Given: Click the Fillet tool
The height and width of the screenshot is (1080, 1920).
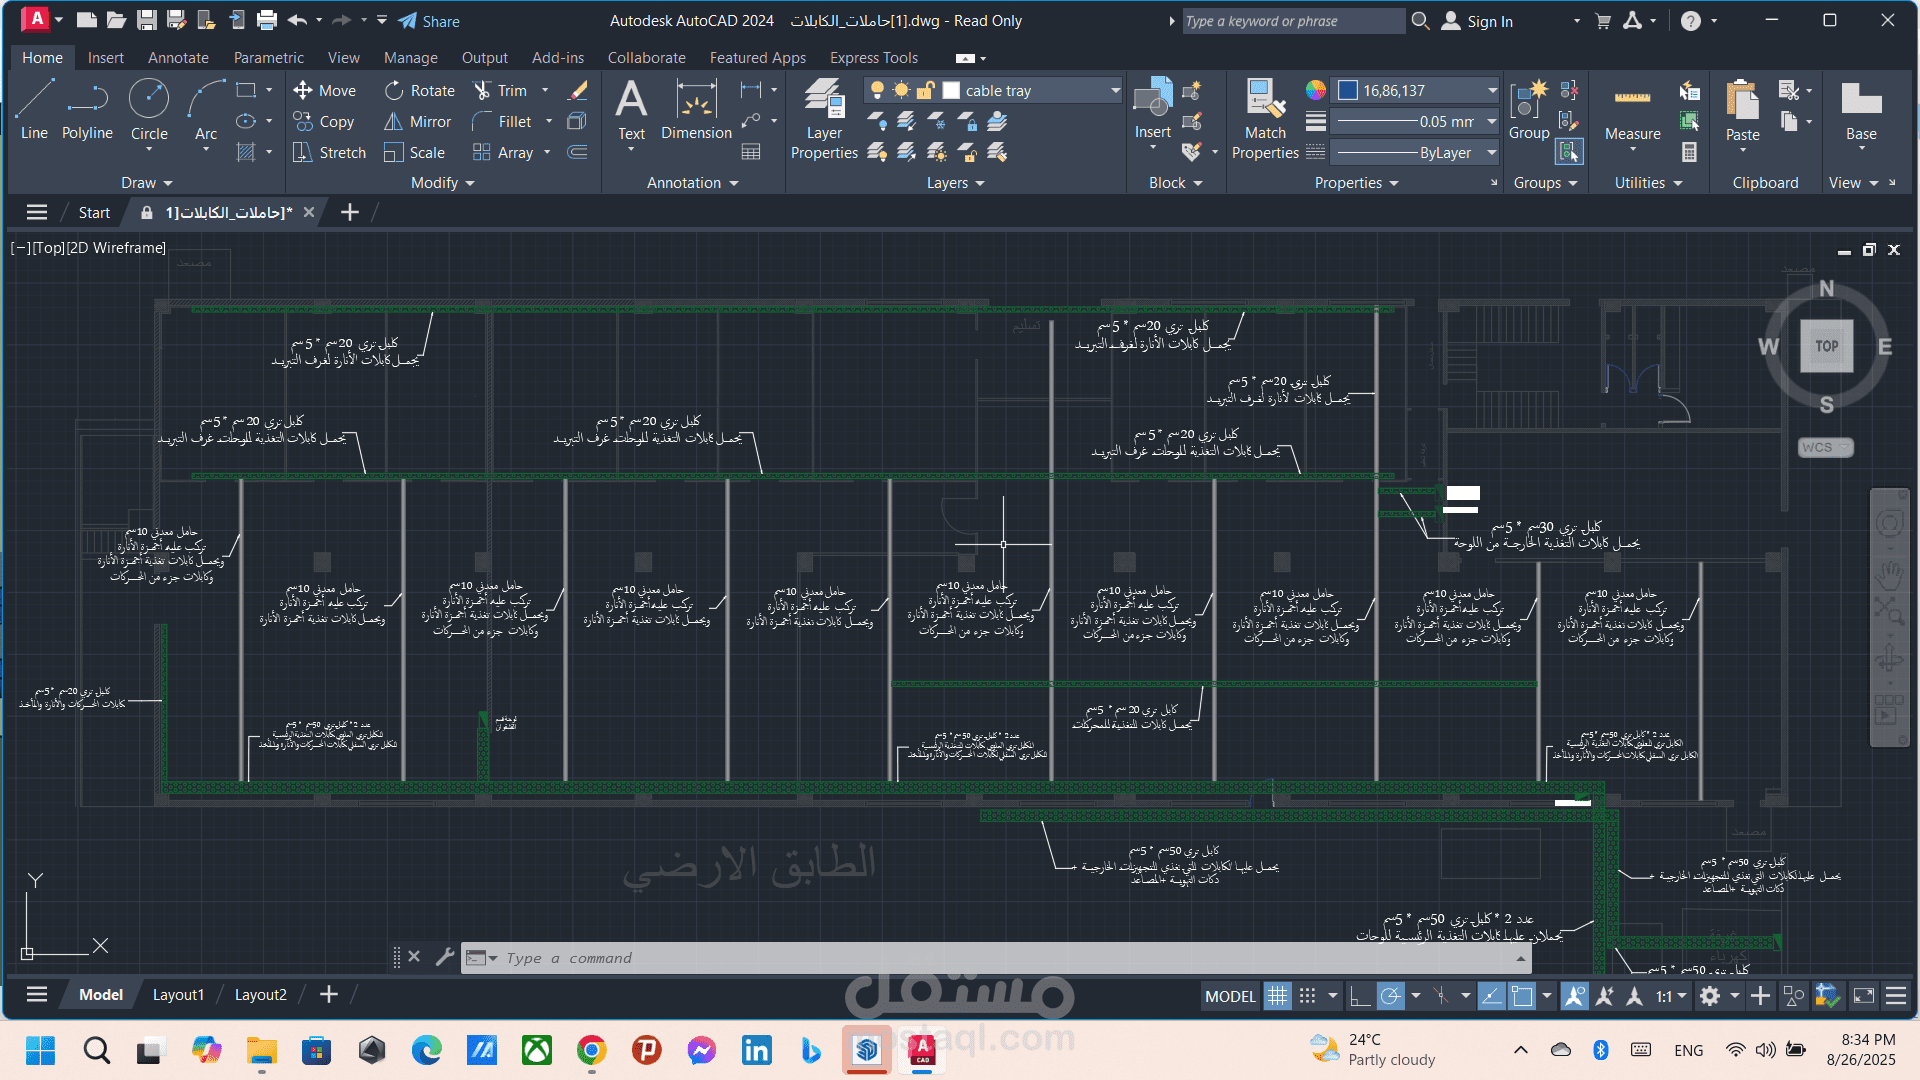Looking at the screenshot, I should [x=503, y=121].
